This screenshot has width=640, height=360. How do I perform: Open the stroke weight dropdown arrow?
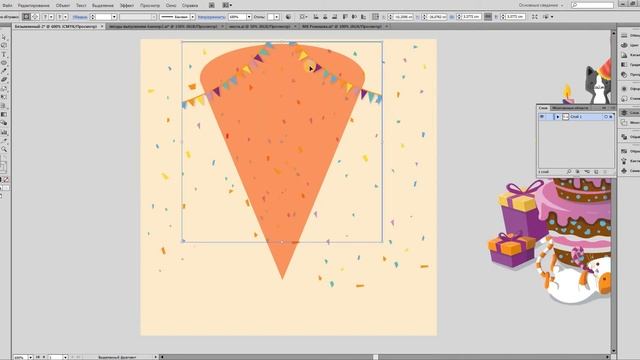click(114, 17)
